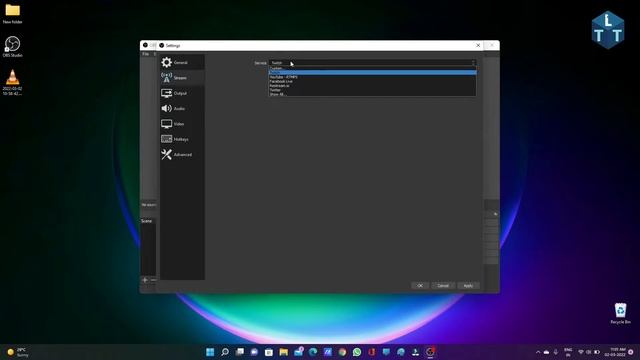Choose Show All option in Service list

pos(372,94)
